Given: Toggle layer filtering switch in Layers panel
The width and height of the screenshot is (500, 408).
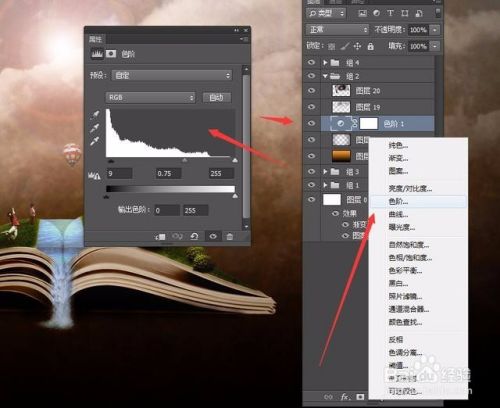Looking at the screenshot, I should [x=438, y=13].
